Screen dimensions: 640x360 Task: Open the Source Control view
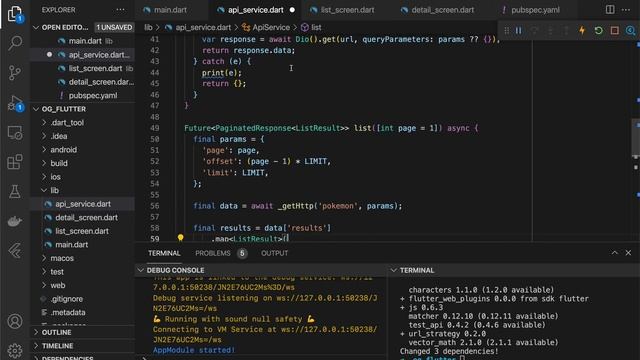pyautogui.click(x=15, y=73)
